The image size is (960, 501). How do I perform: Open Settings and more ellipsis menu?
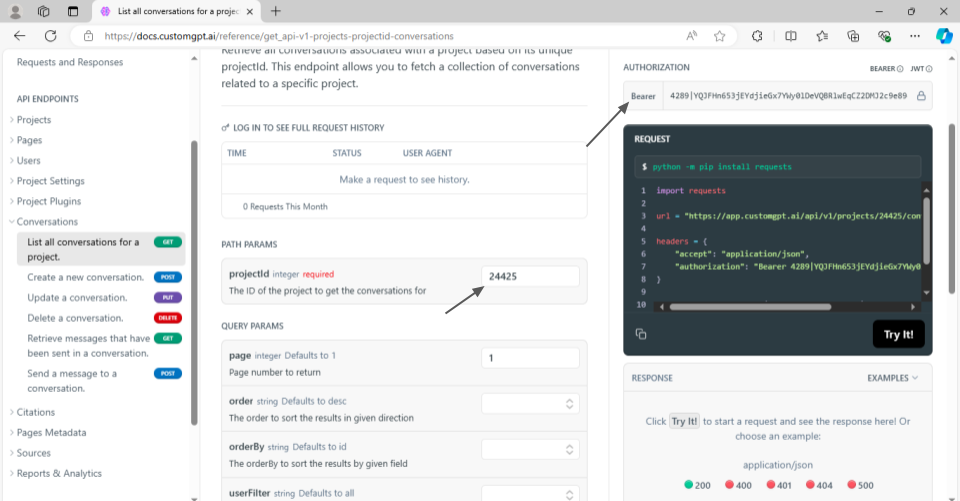point(915,36)
